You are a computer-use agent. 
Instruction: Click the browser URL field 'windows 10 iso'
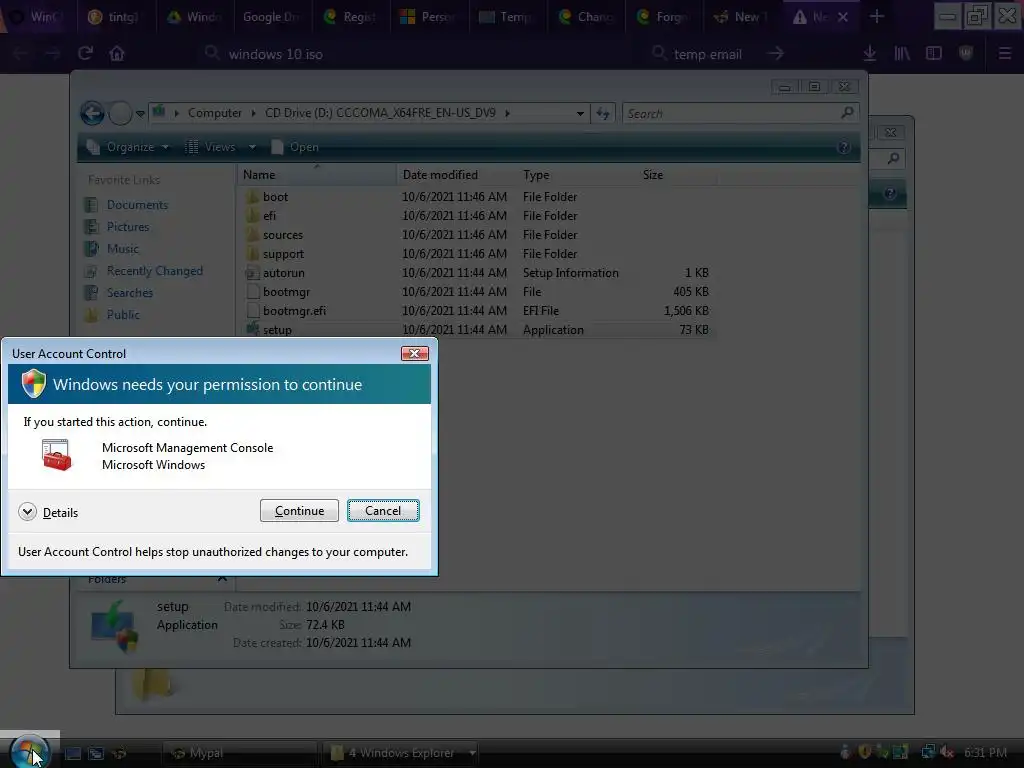418,54
